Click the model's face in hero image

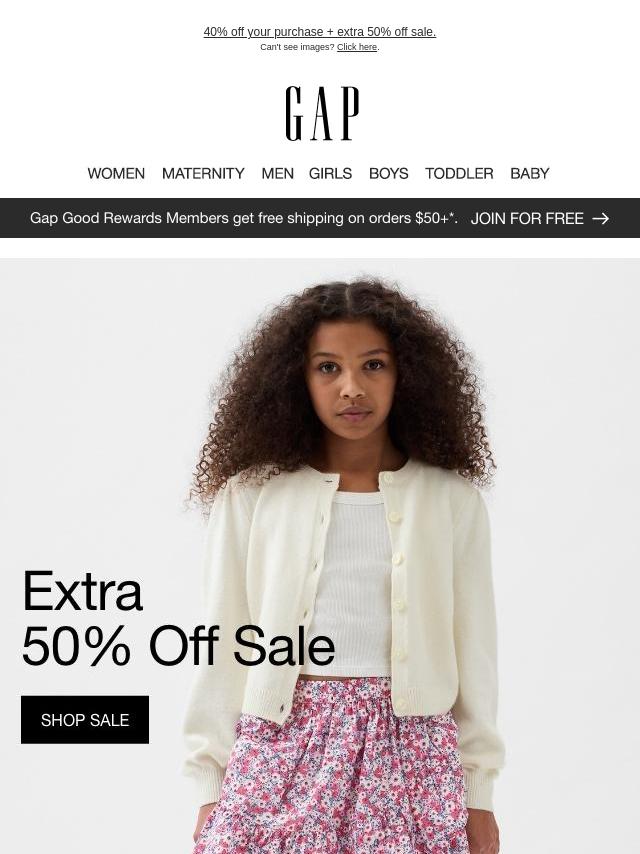tap(351, 381)
